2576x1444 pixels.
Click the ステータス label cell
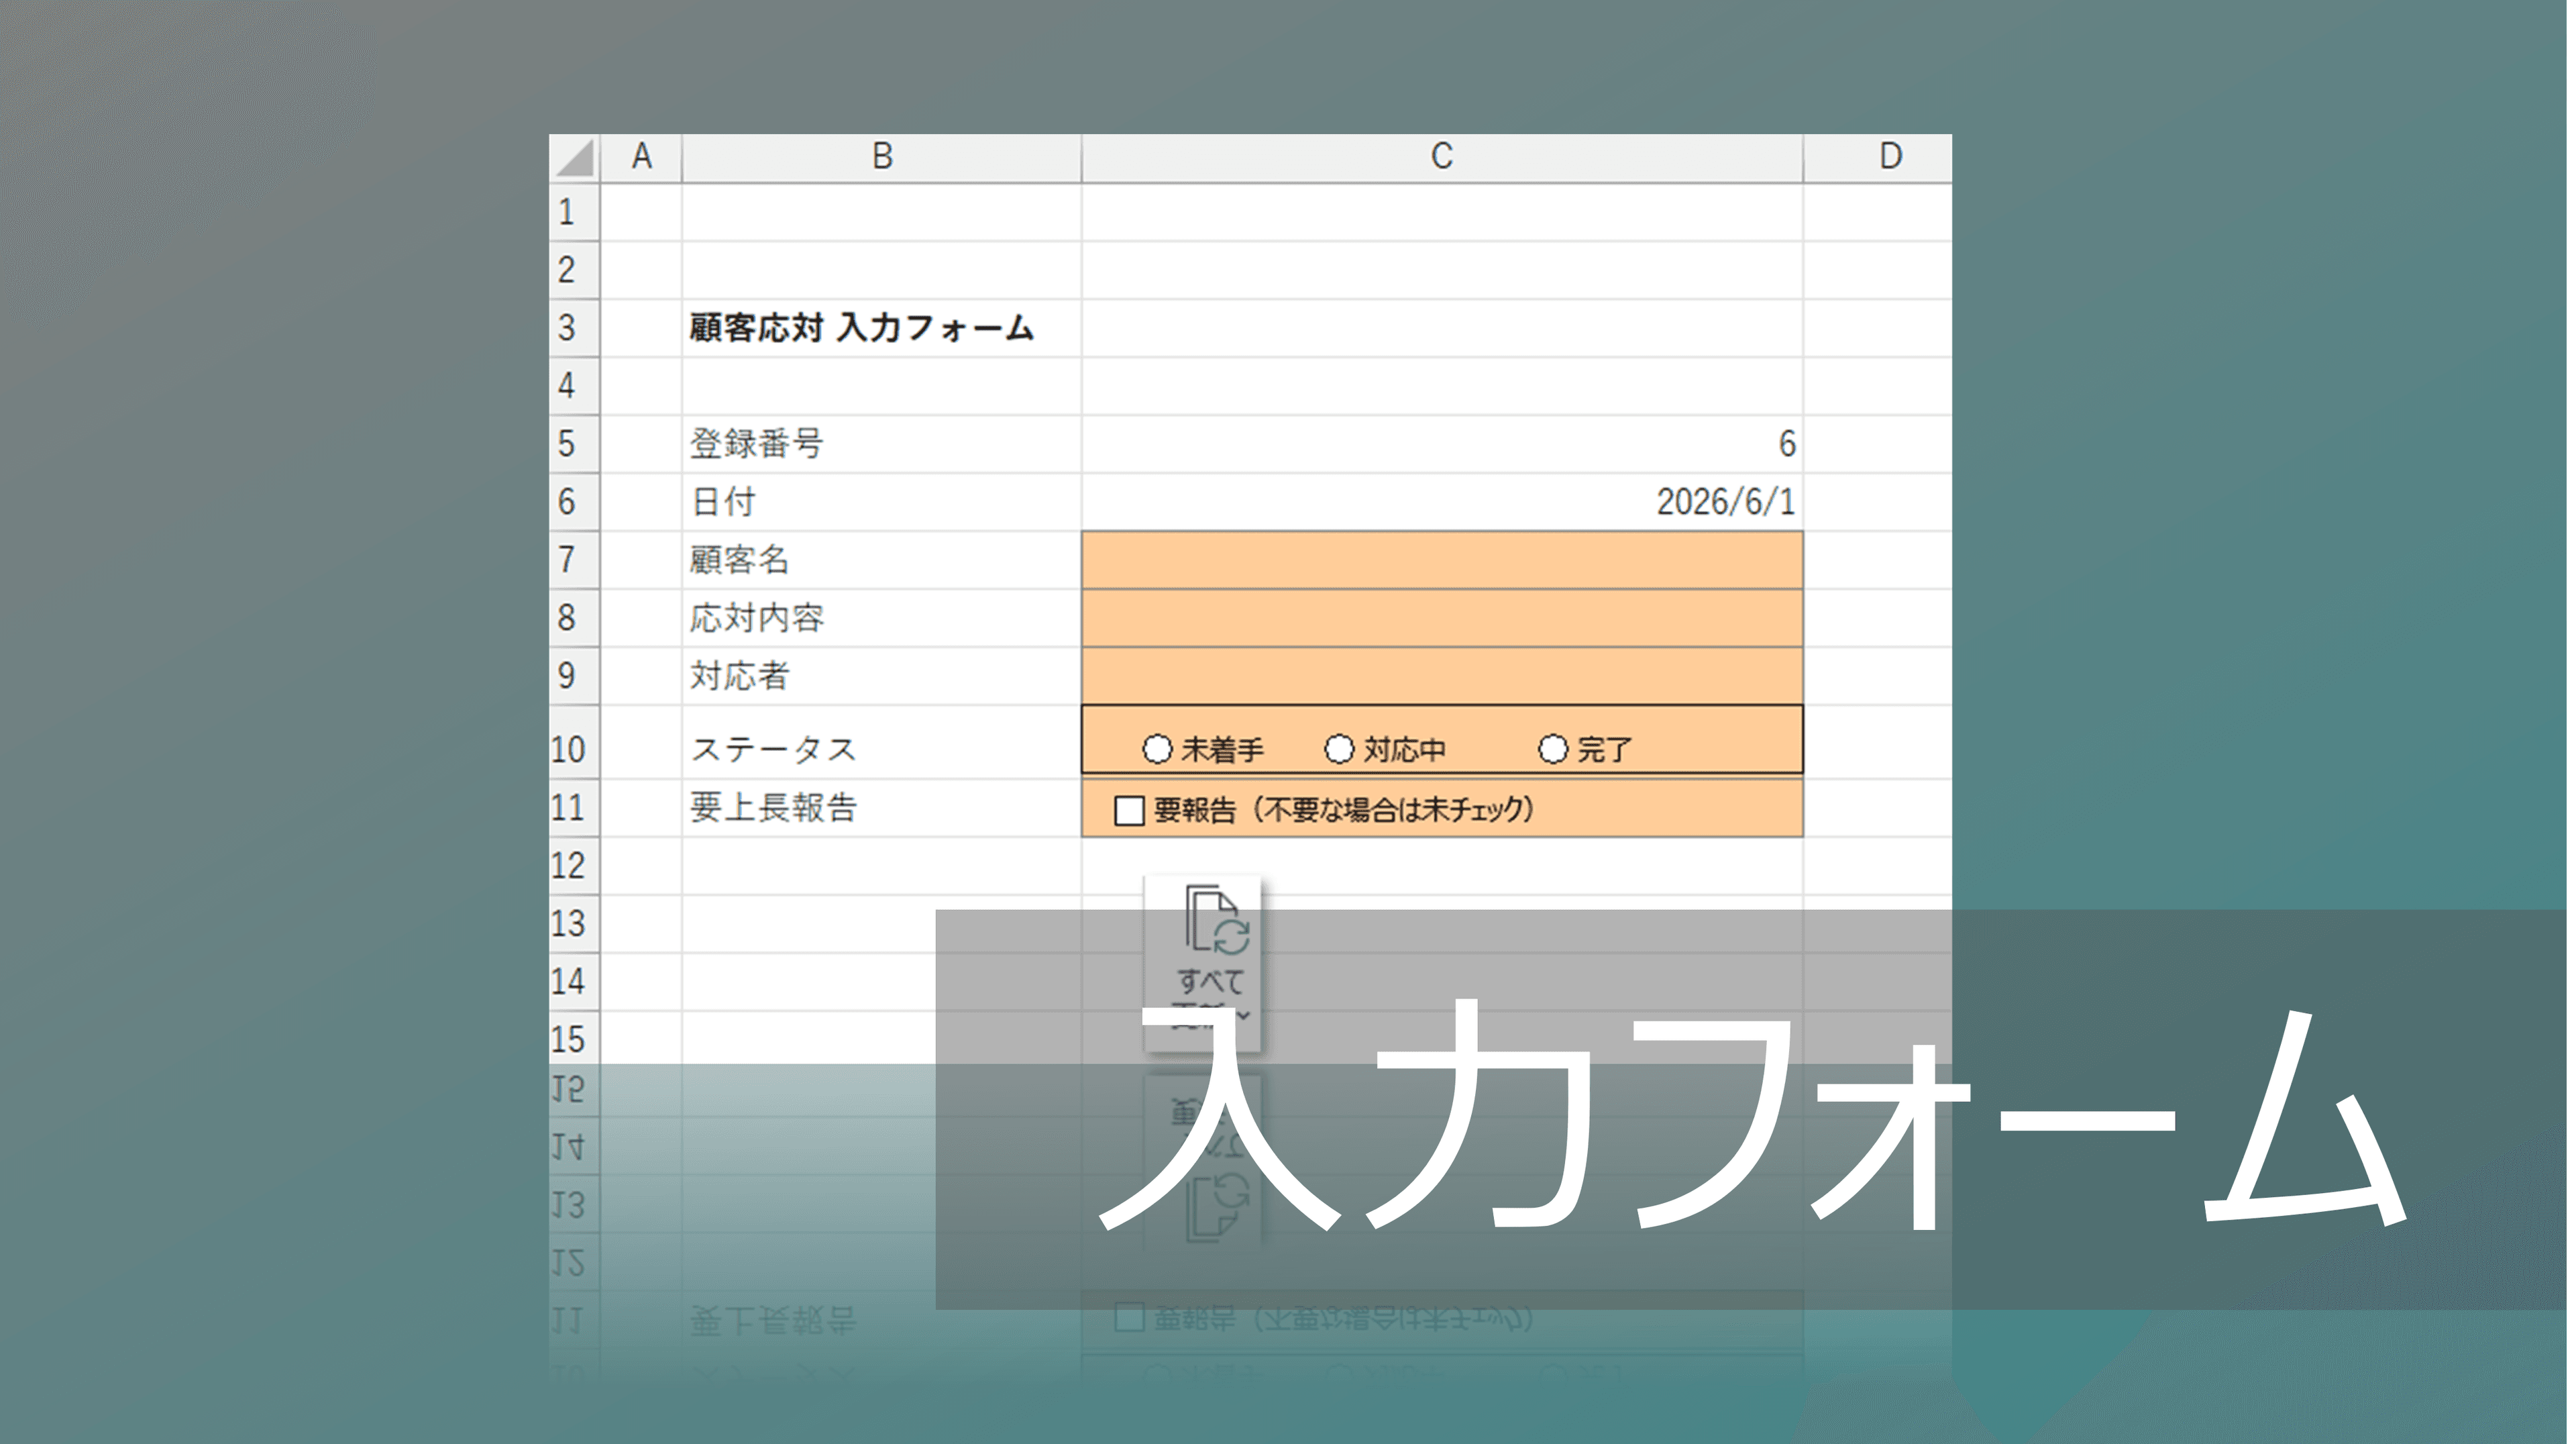click(881, 742)
